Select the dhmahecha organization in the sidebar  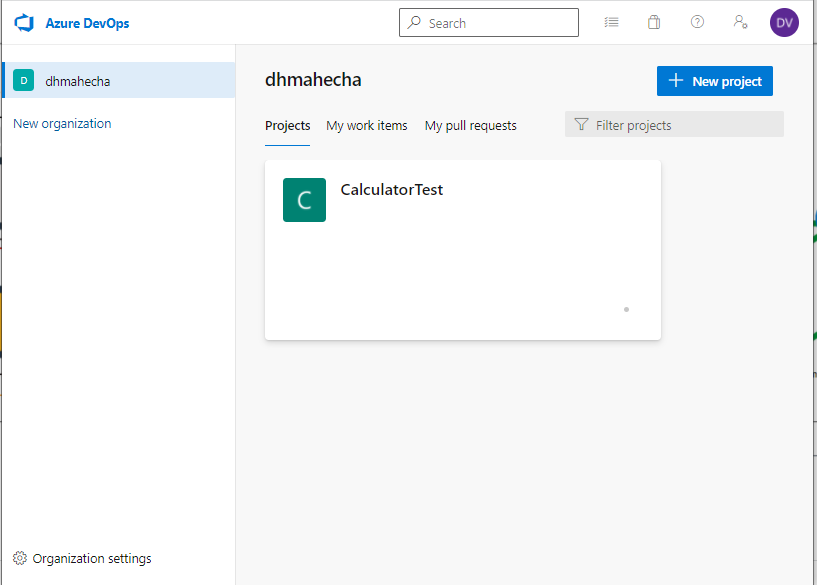119,80
